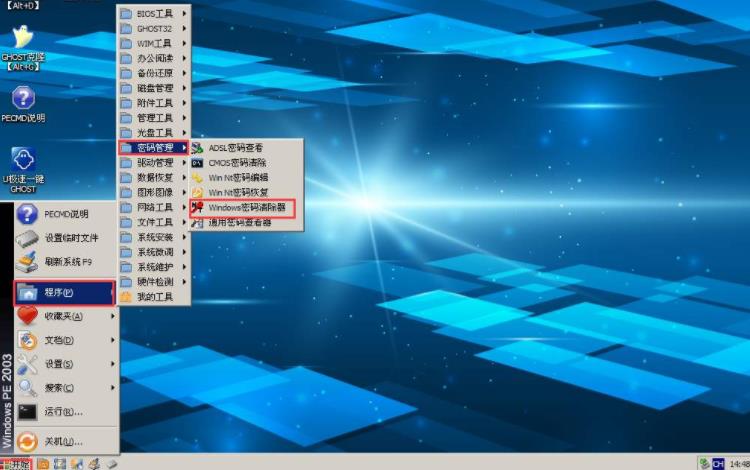Expand the 办公阅读 folder
Viewport: 750px width, 470px height.
coord(154,58)
